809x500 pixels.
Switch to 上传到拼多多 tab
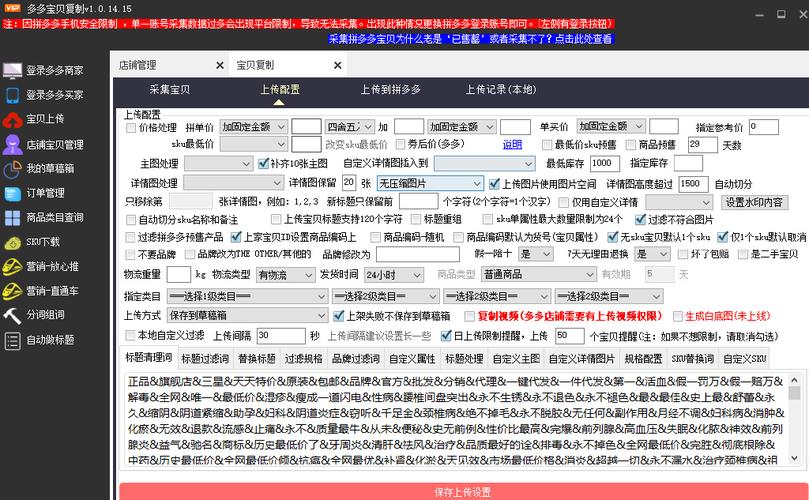[391, 89]
